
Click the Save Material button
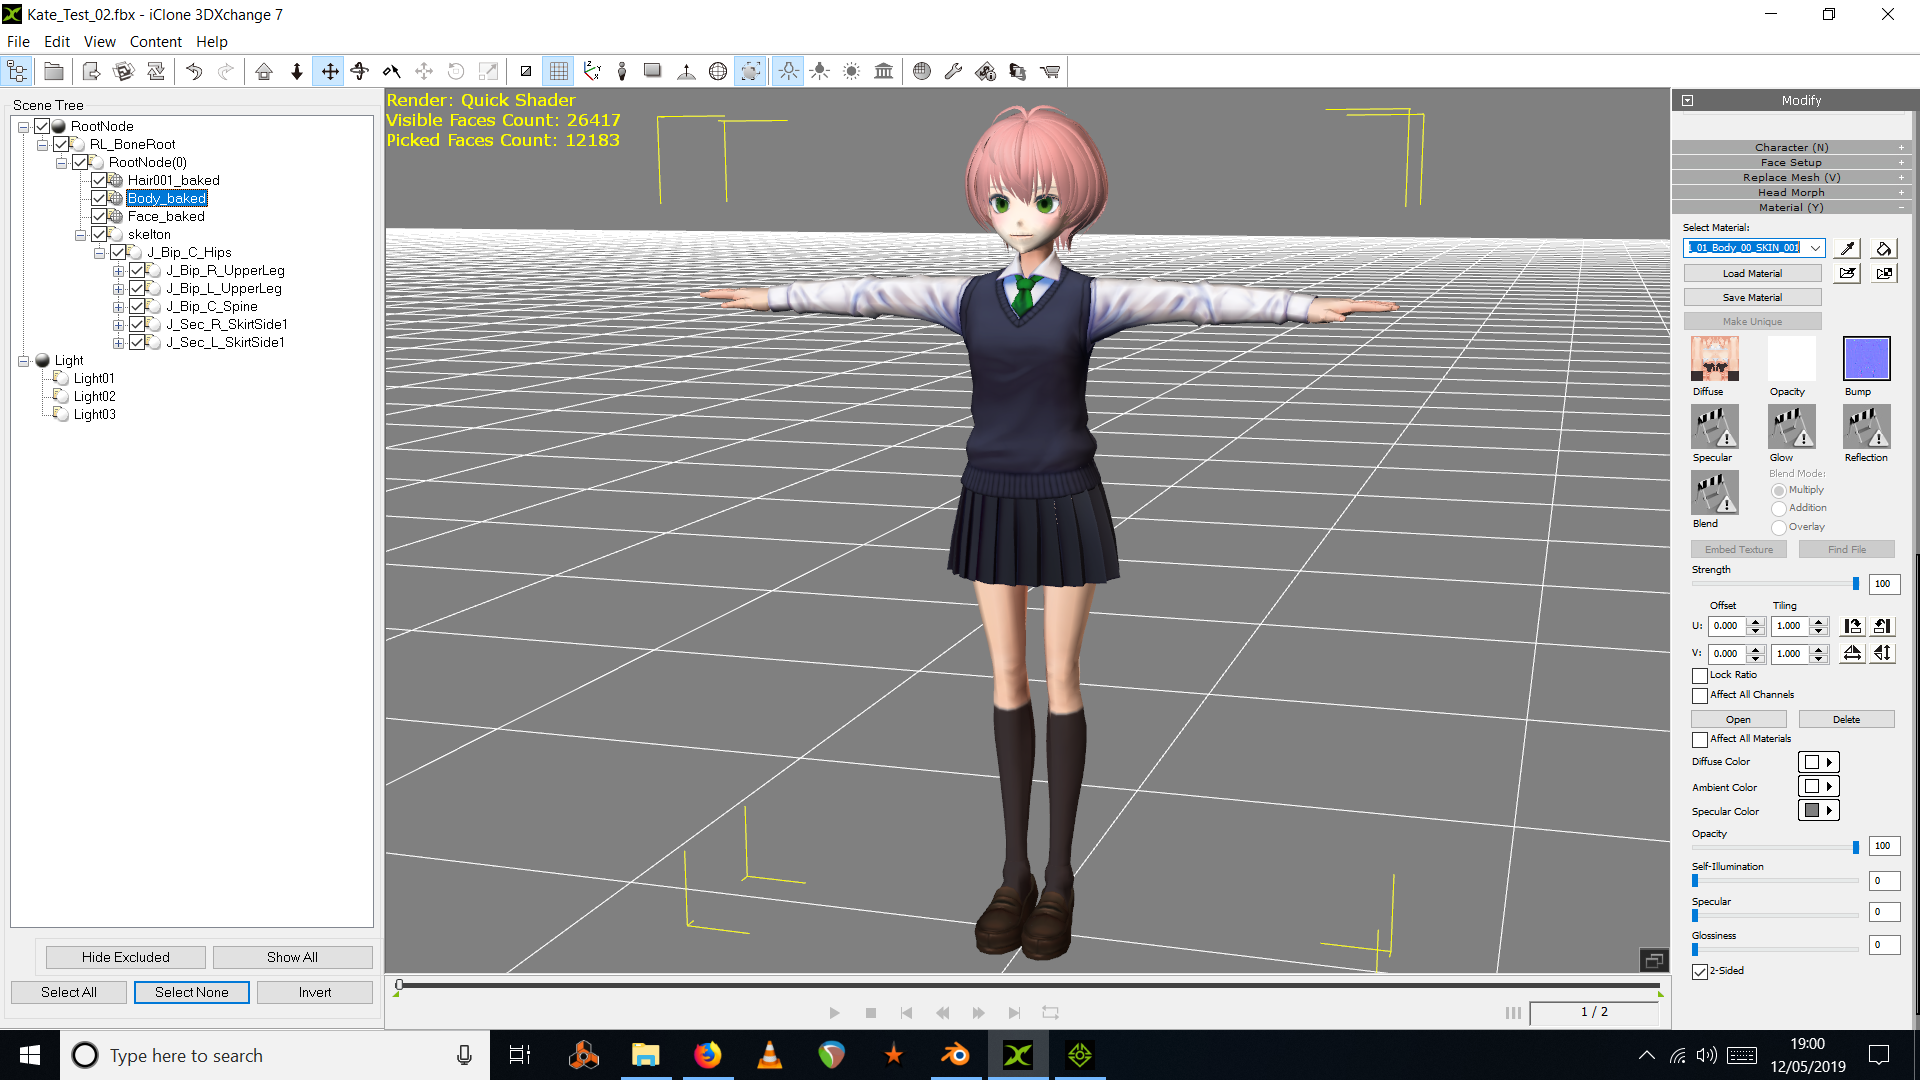coord(1752,297)
